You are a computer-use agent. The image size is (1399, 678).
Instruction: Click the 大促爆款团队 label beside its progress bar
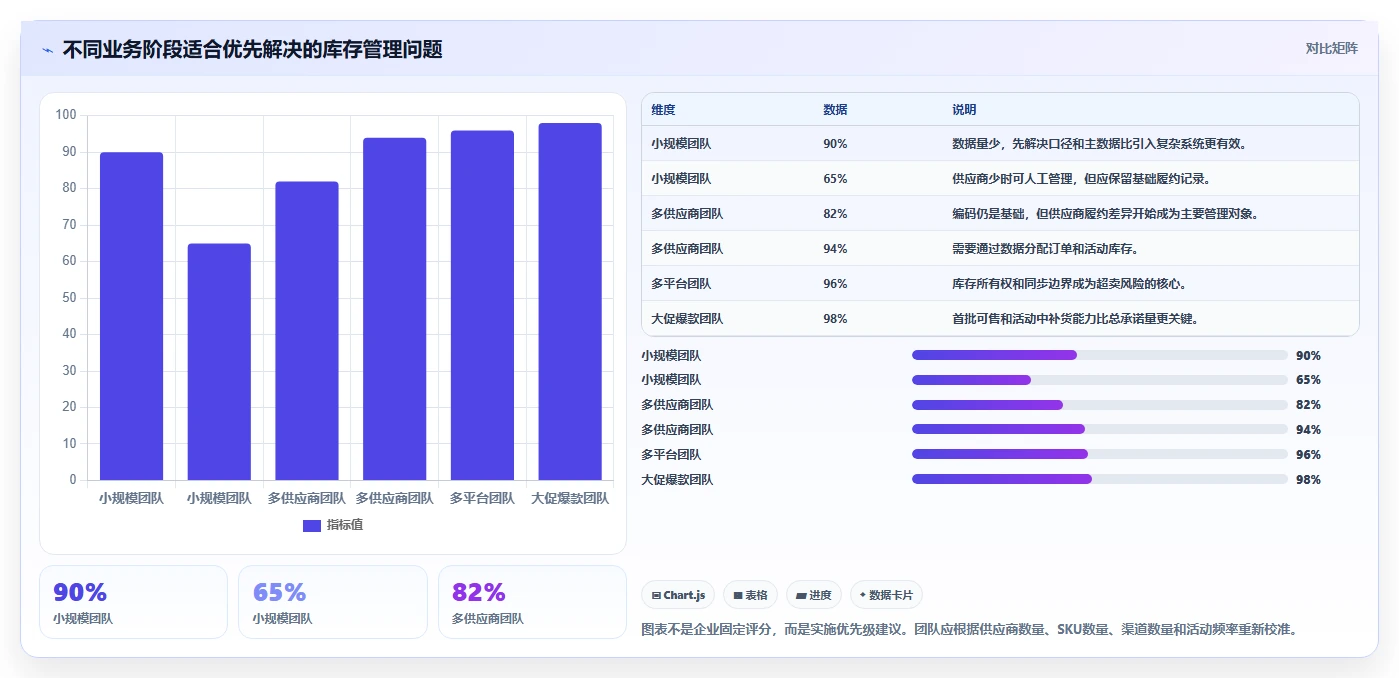point(677,479)
